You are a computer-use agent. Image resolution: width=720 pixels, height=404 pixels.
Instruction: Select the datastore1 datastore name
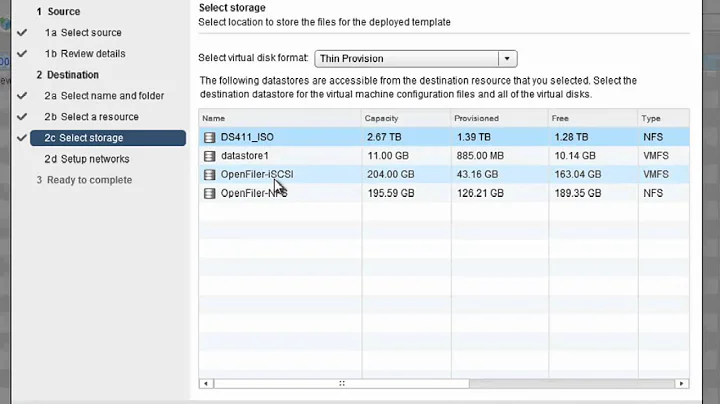[245, 156]
